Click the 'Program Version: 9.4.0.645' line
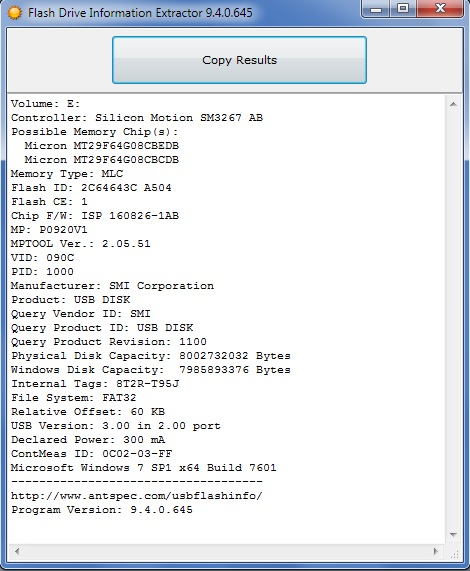This screenshot has width=470, height=571. tap(102, 509)
